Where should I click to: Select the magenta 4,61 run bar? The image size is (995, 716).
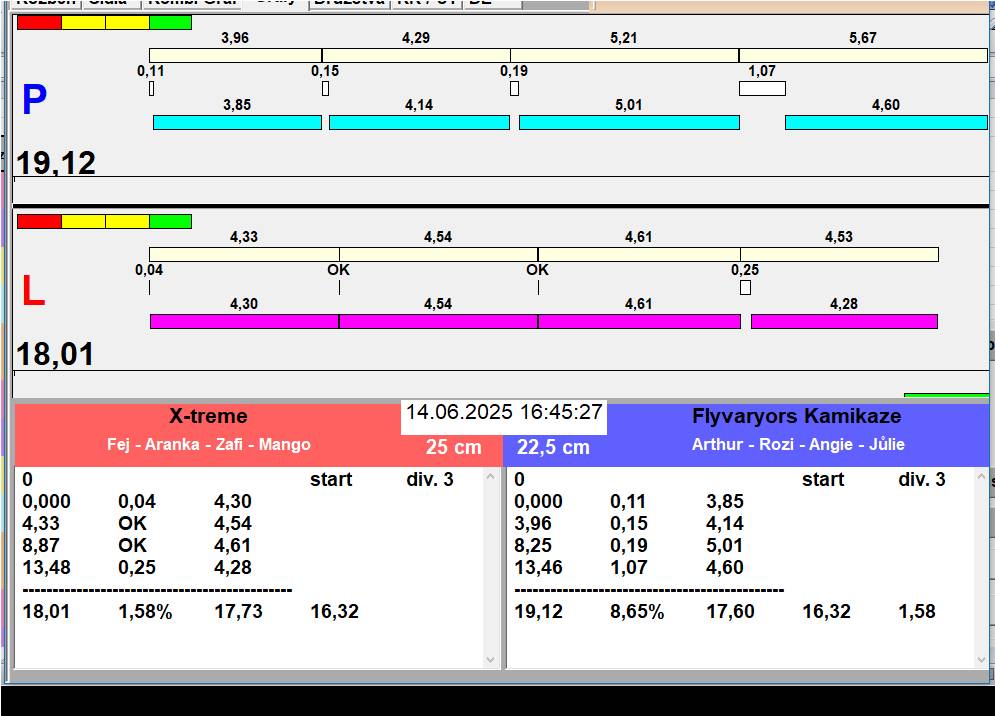tap(639, 321)
